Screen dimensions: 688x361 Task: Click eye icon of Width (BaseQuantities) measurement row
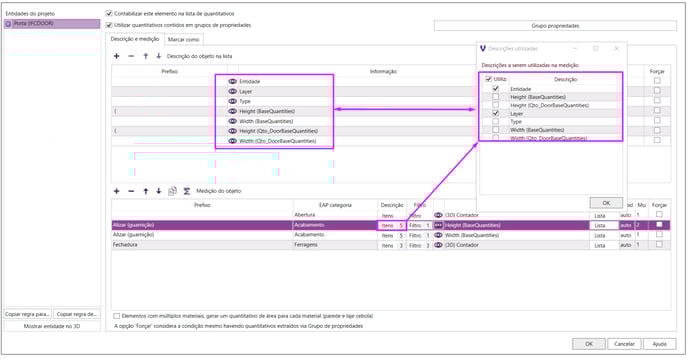point(438,235)
